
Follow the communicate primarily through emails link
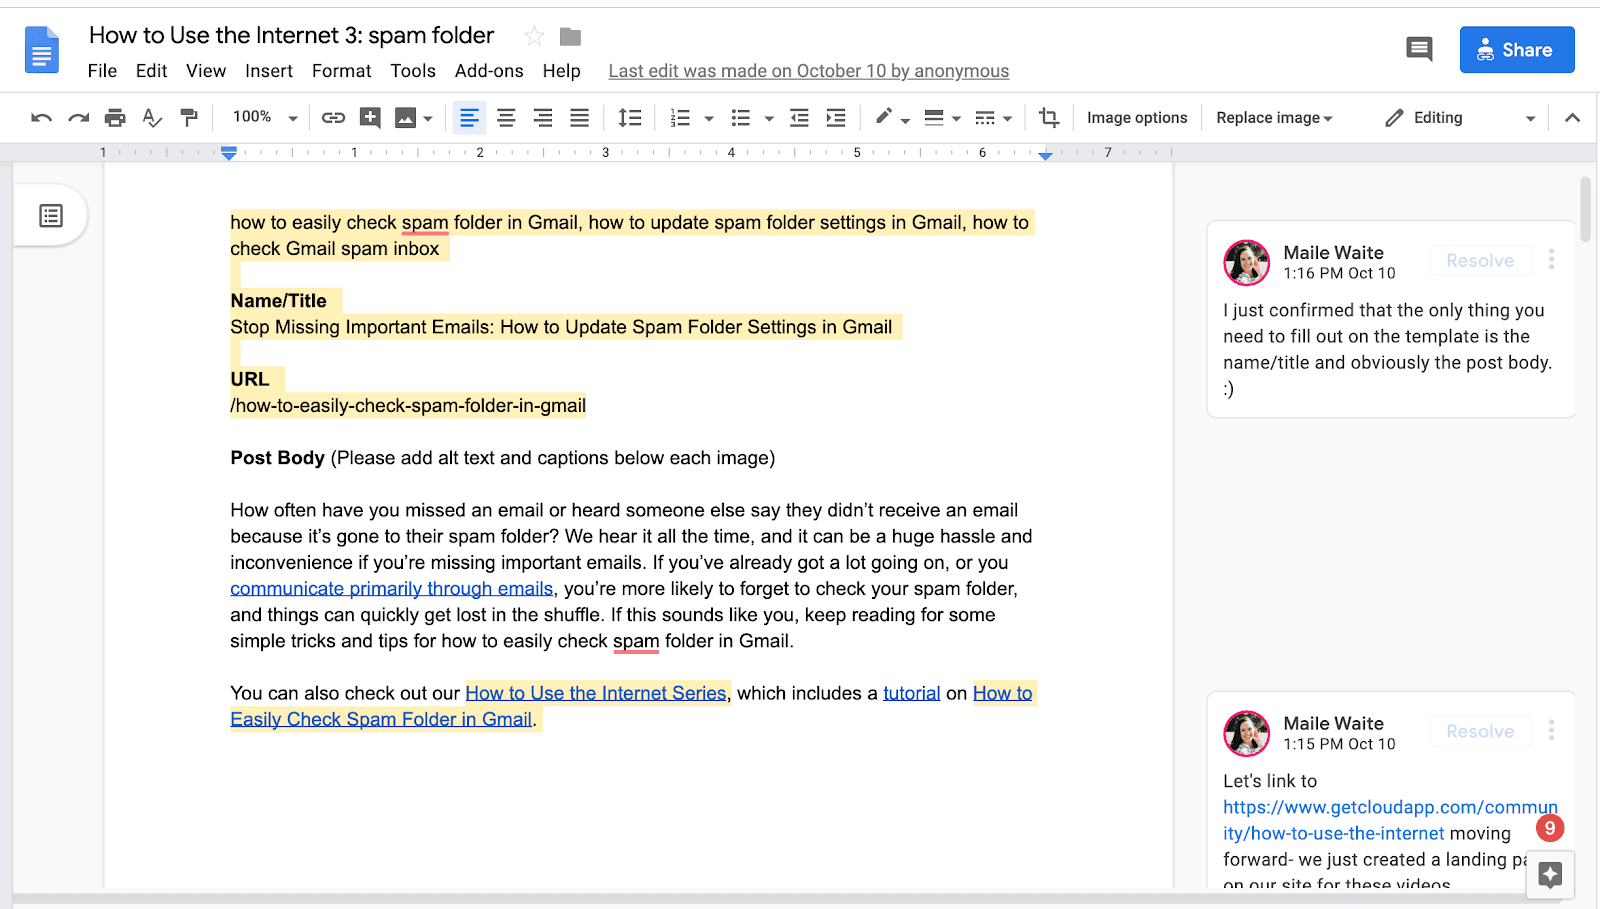pos(391,588)
